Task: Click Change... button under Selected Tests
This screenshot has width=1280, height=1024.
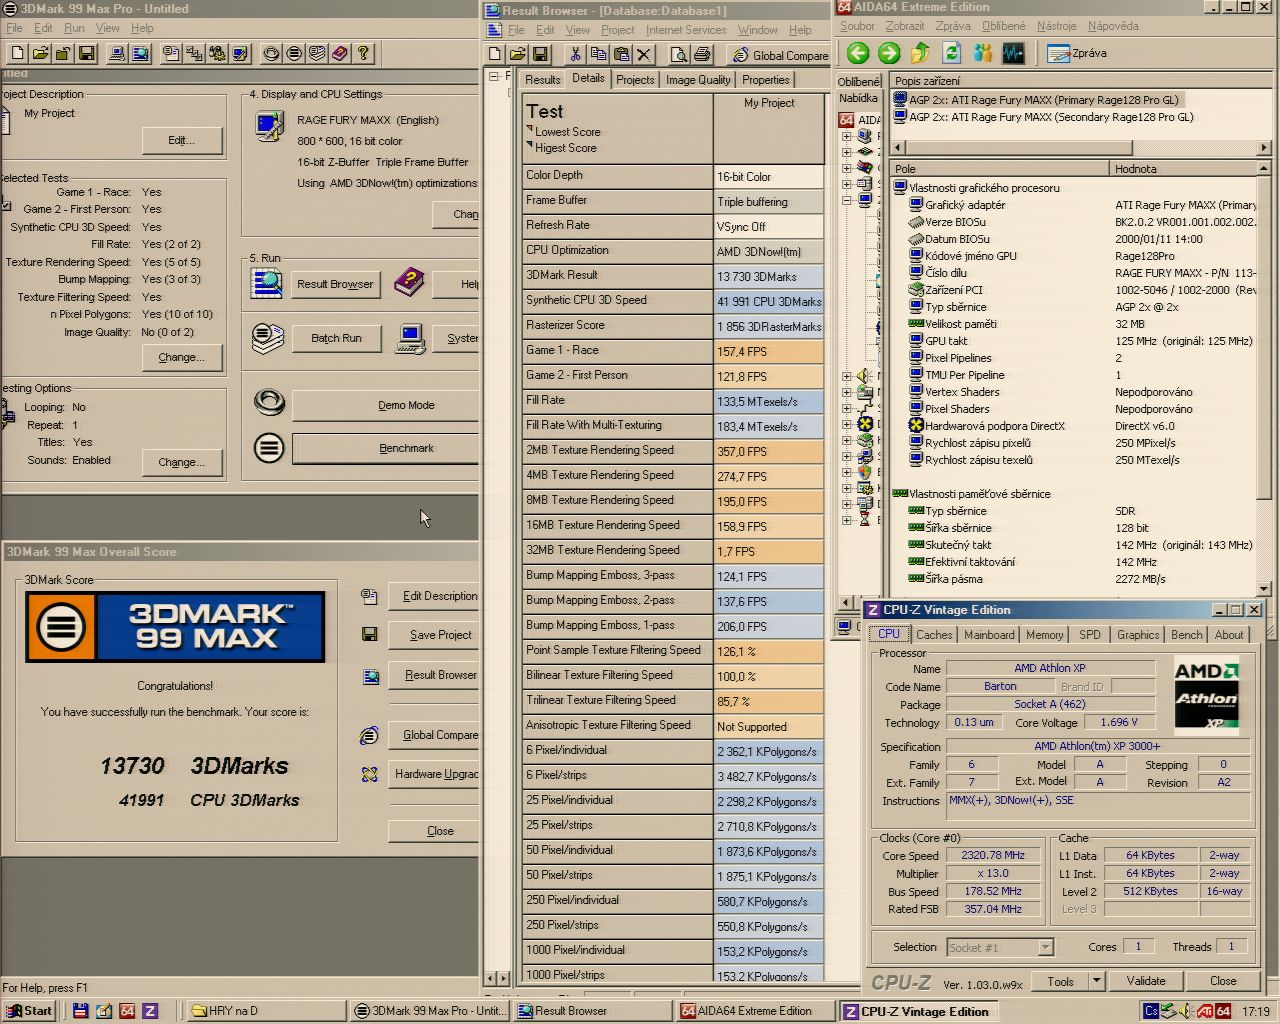Action: (x=181, y=357)
